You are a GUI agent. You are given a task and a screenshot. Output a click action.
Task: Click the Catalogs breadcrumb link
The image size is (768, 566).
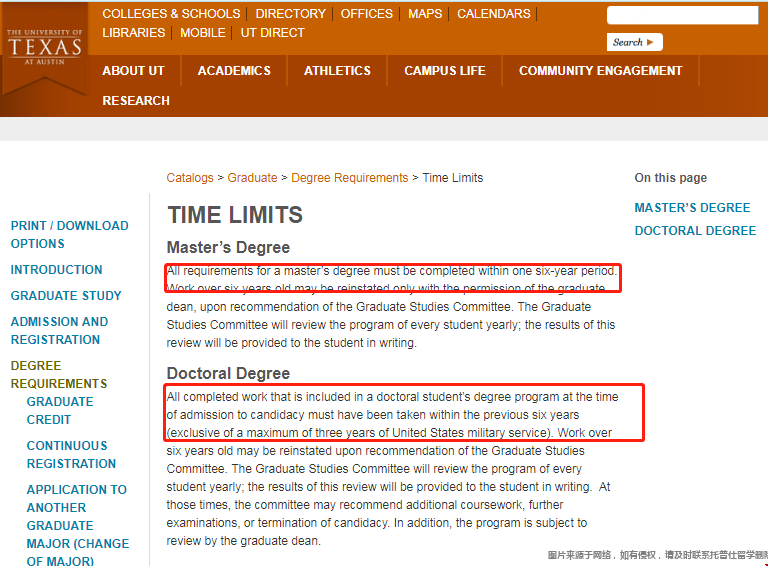190,178
